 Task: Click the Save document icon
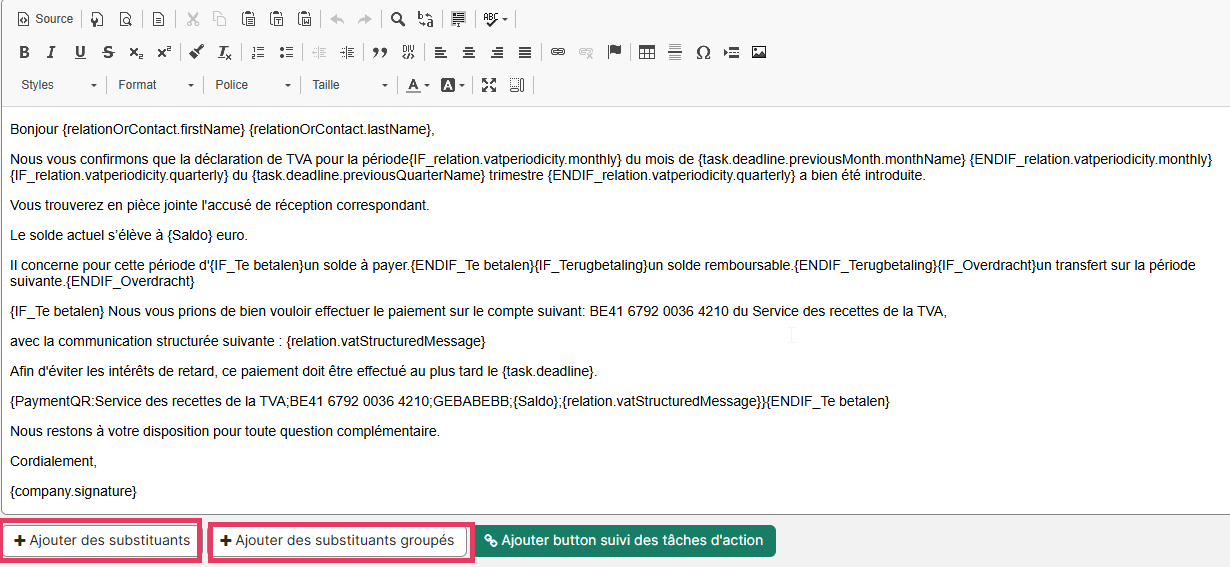(96, 19)
